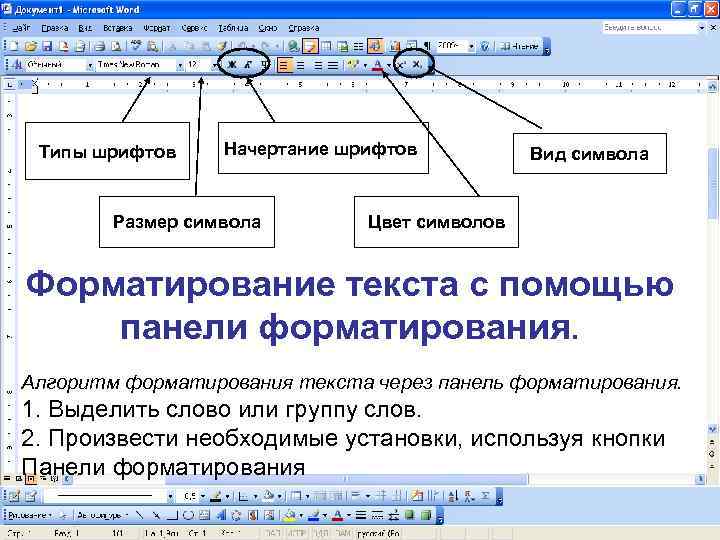Screen dimensions: 720x540
Task: Open the Style dropdown showing Обычный
Action: coord(90,65)
